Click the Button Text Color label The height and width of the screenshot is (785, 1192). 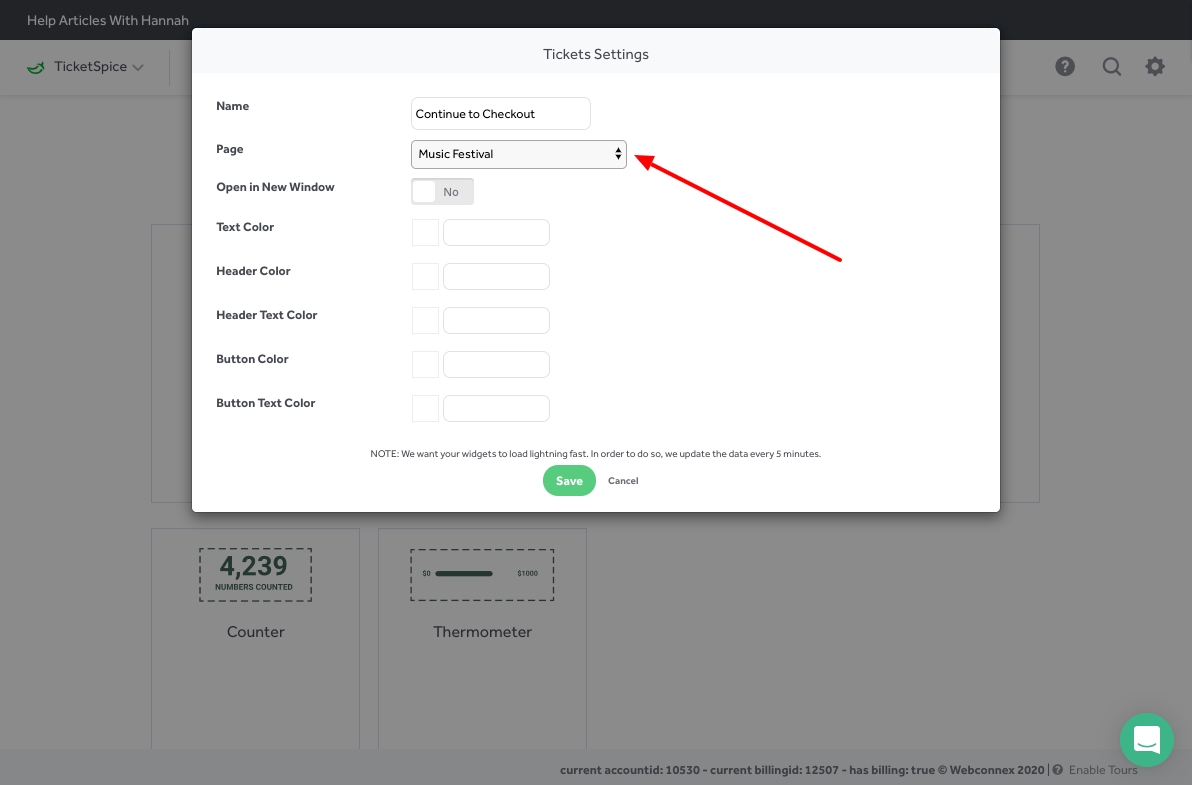point(265,403)
